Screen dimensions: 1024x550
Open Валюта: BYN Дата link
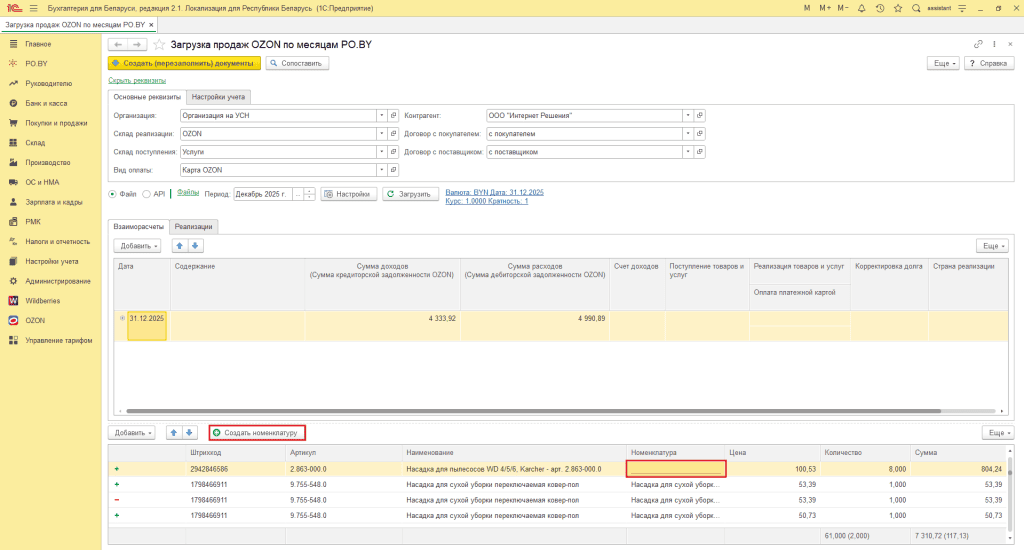[494, 193]
